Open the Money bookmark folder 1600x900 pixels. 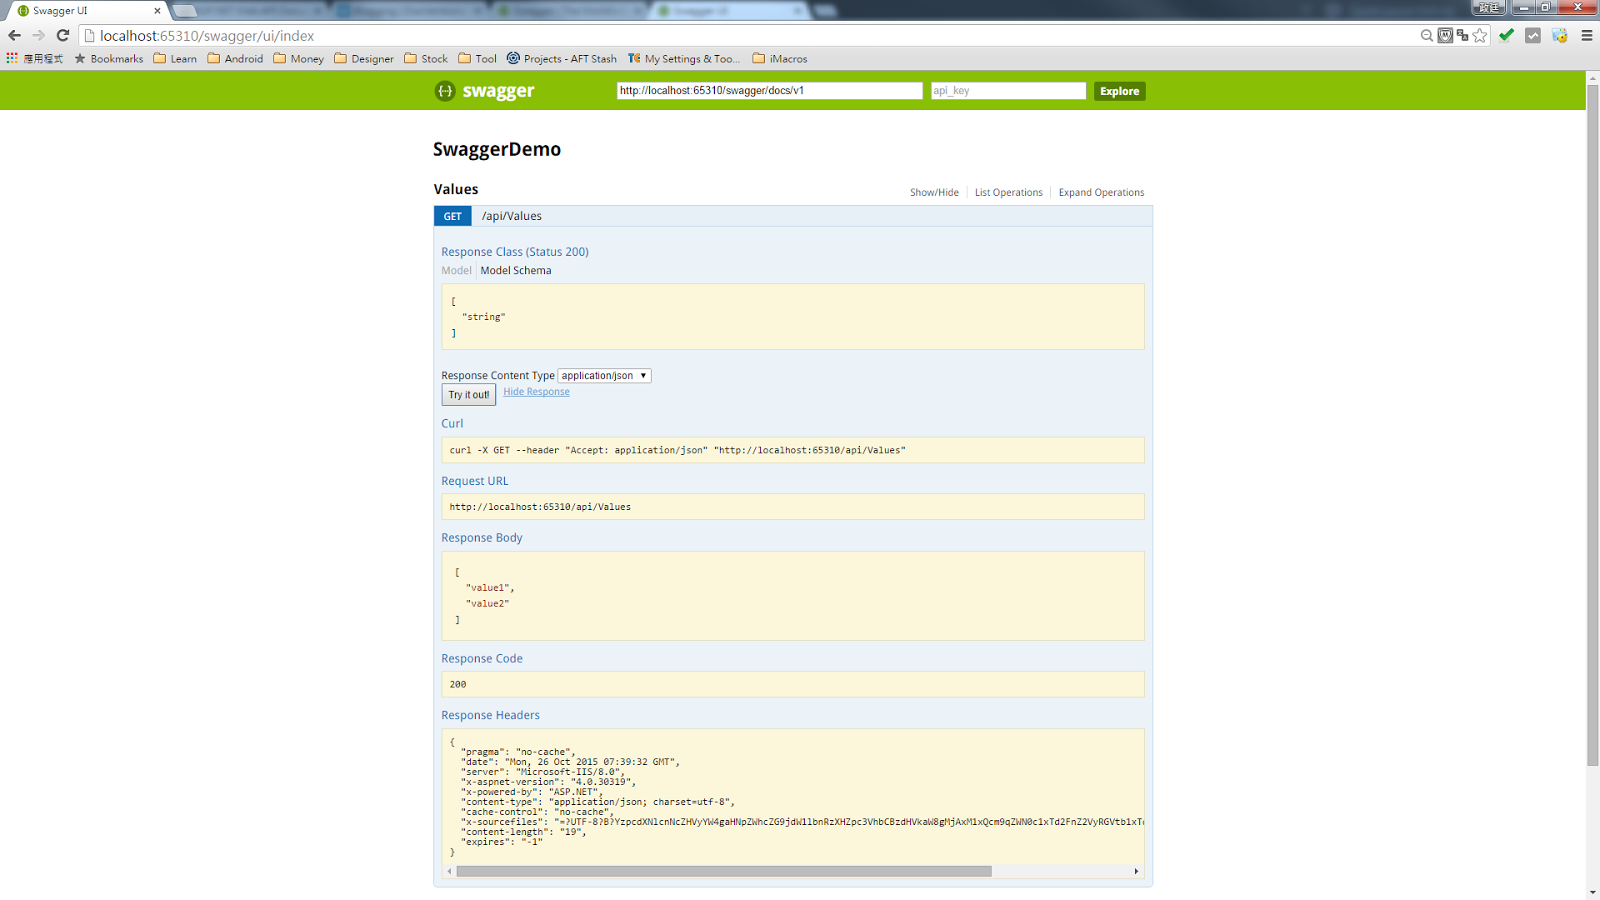tap(299, 58)
